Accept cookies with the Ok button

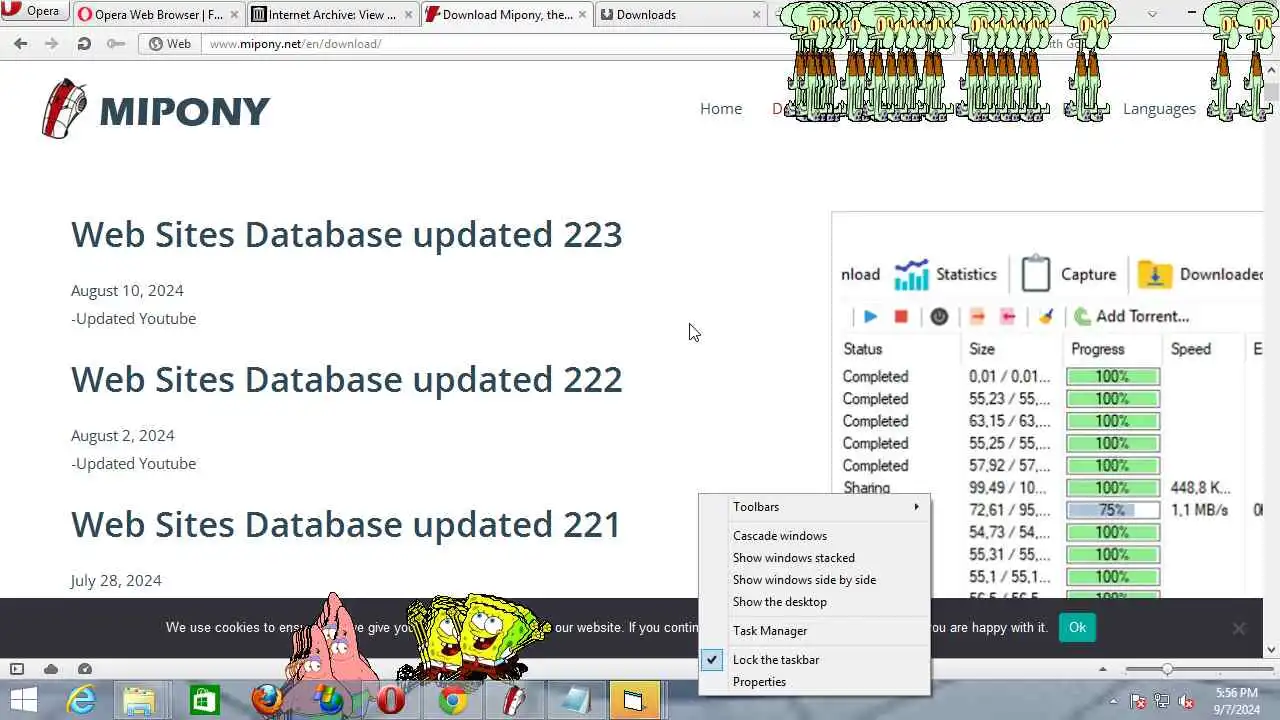(x=1077, y=627)
